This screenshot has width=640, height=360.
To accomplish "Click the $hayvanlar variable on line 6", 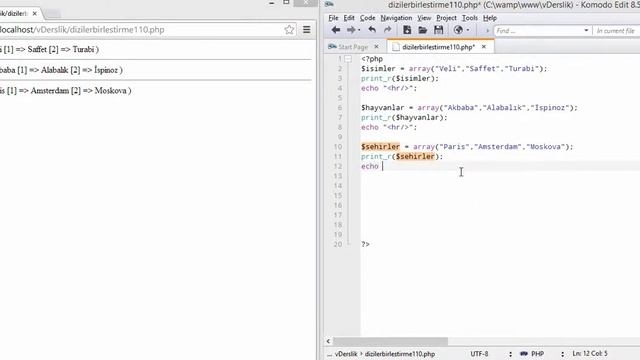I will (382, 108).
